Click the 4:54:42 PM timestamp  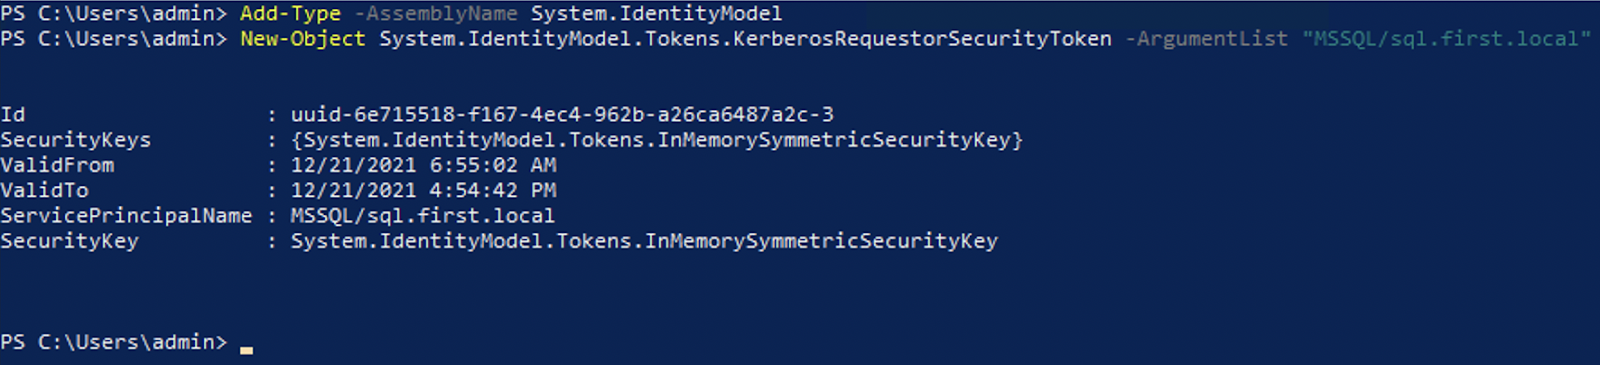coord(493,190)
